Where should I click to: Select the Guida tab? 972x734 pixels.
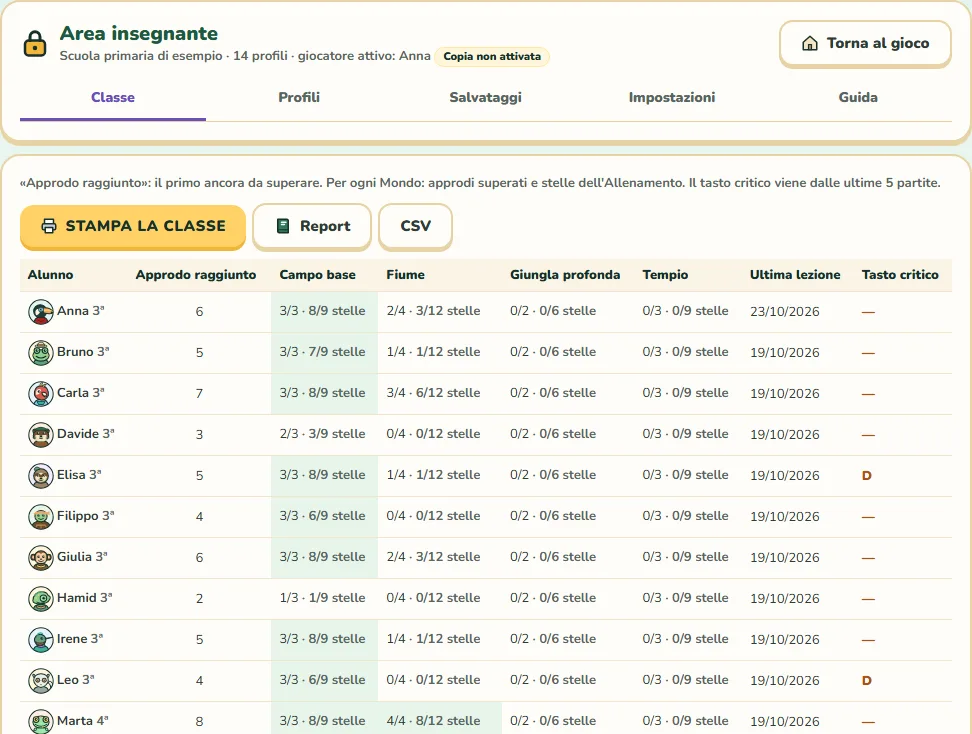coord(858,97)
